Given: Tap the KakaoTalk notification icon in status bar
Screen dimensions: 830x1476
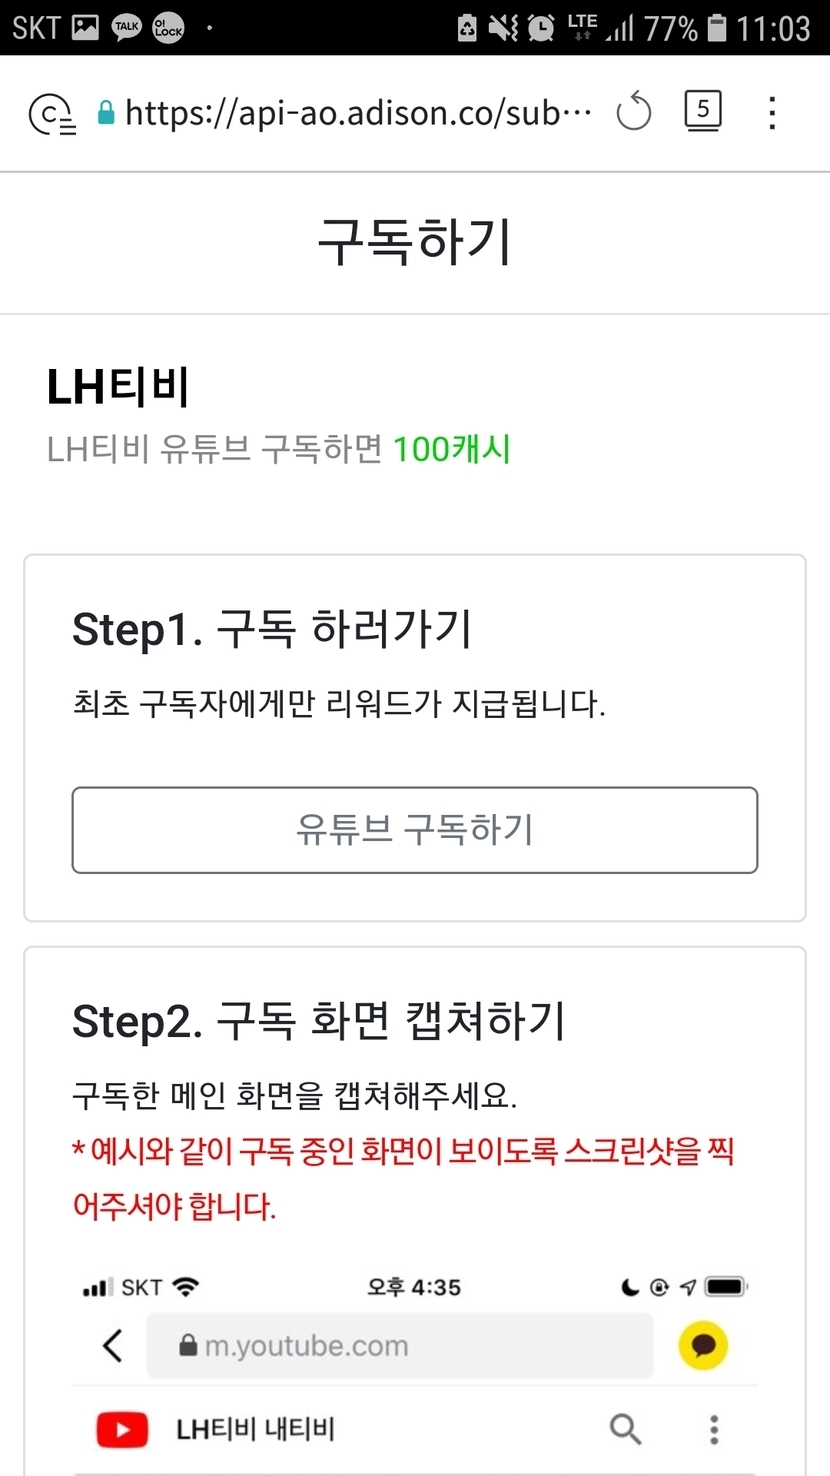Looking at the screenshot, I should [127, 28].
